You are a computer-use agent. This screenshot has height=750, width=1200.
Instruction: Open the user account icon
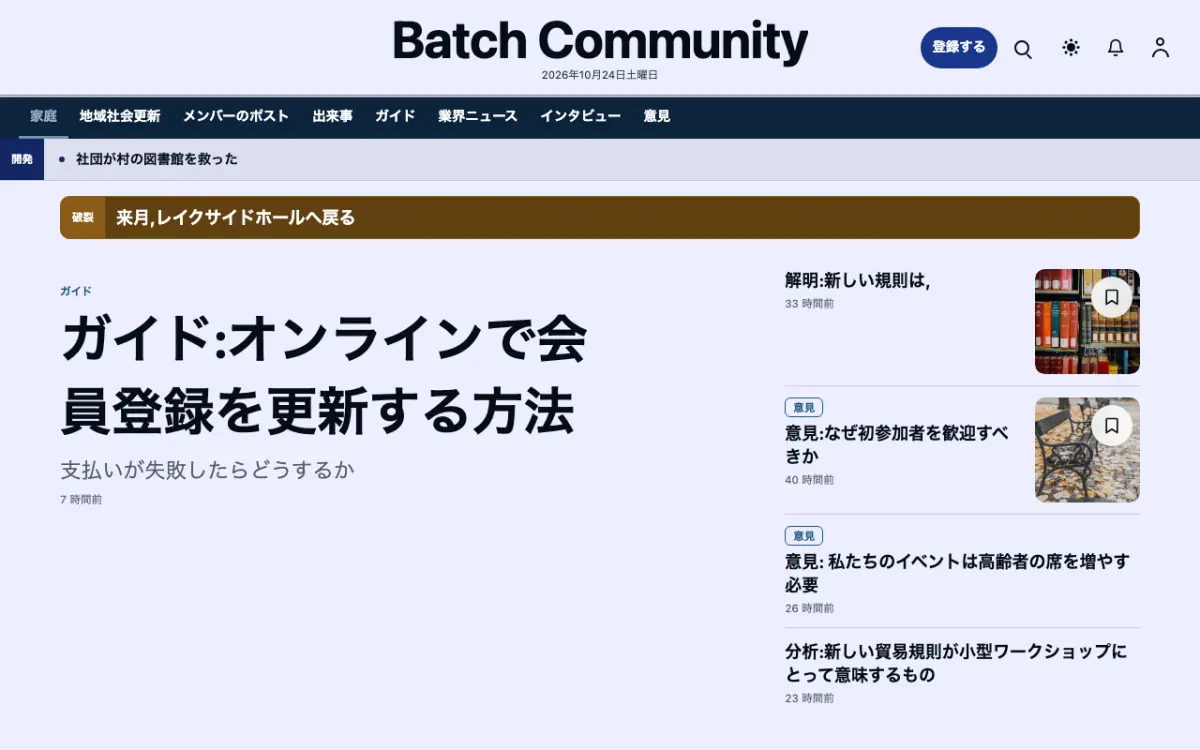(x=1160, y=48)
